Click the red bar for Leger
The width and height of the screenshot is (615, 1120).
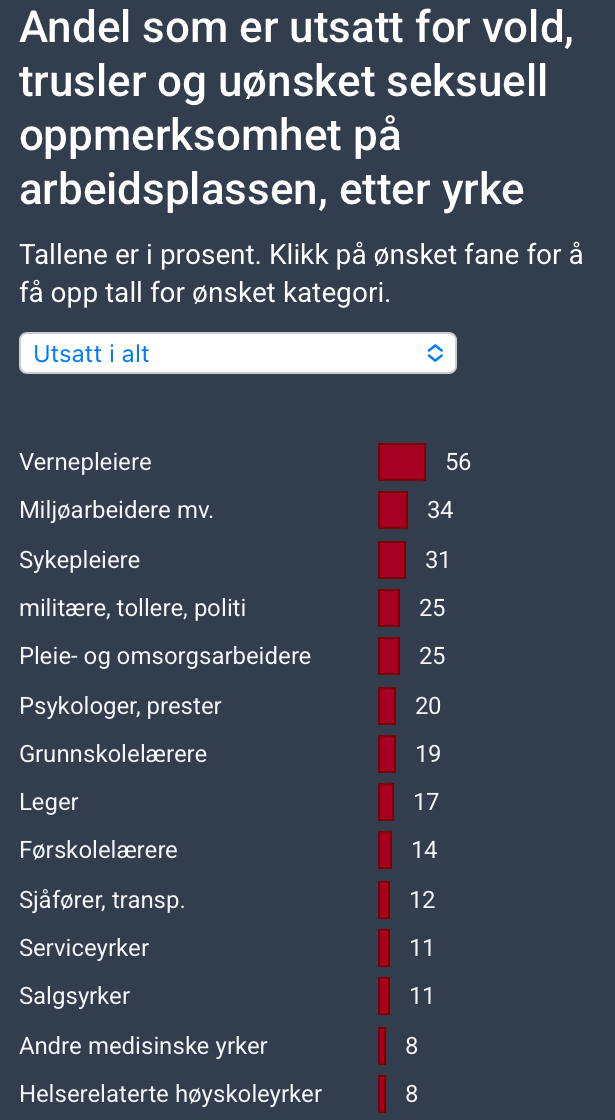click(386, 802)
